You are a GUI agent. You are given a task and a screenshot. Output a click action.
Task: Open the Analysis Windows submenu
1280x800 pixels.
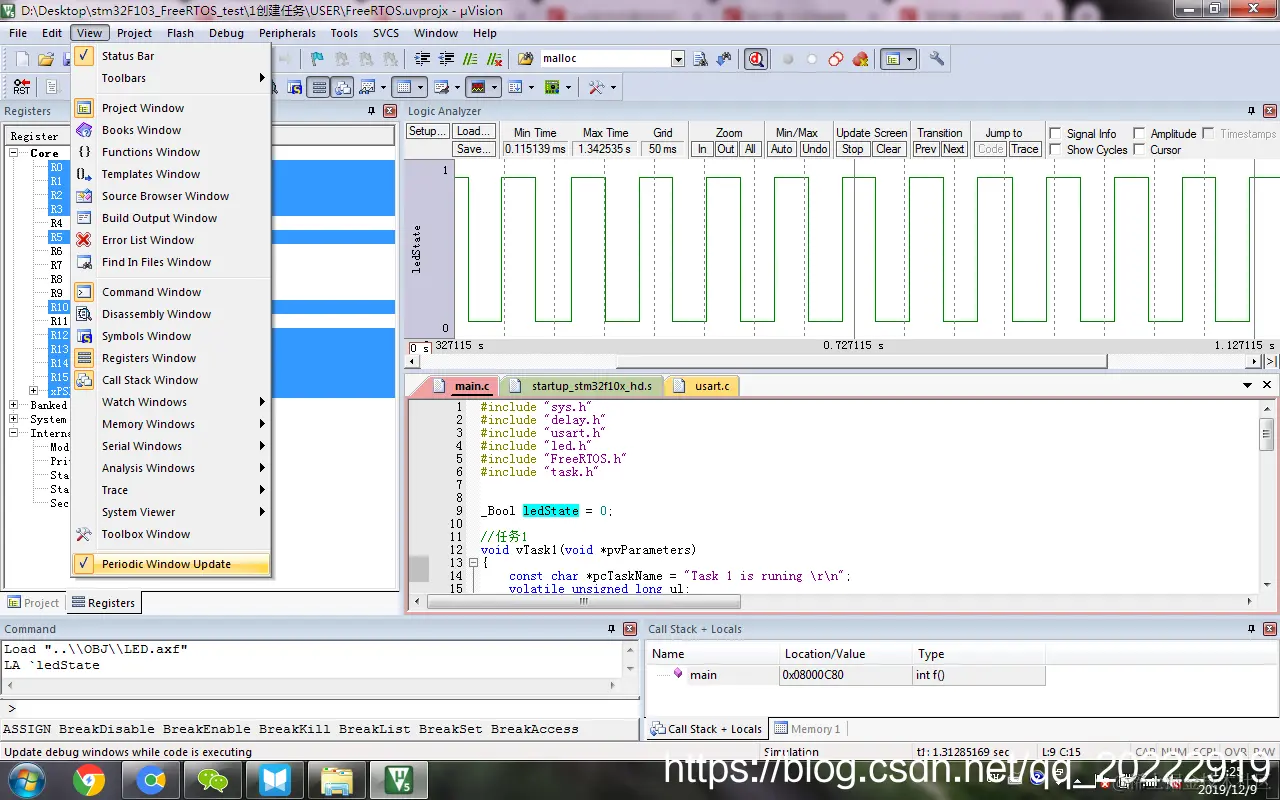171,468
